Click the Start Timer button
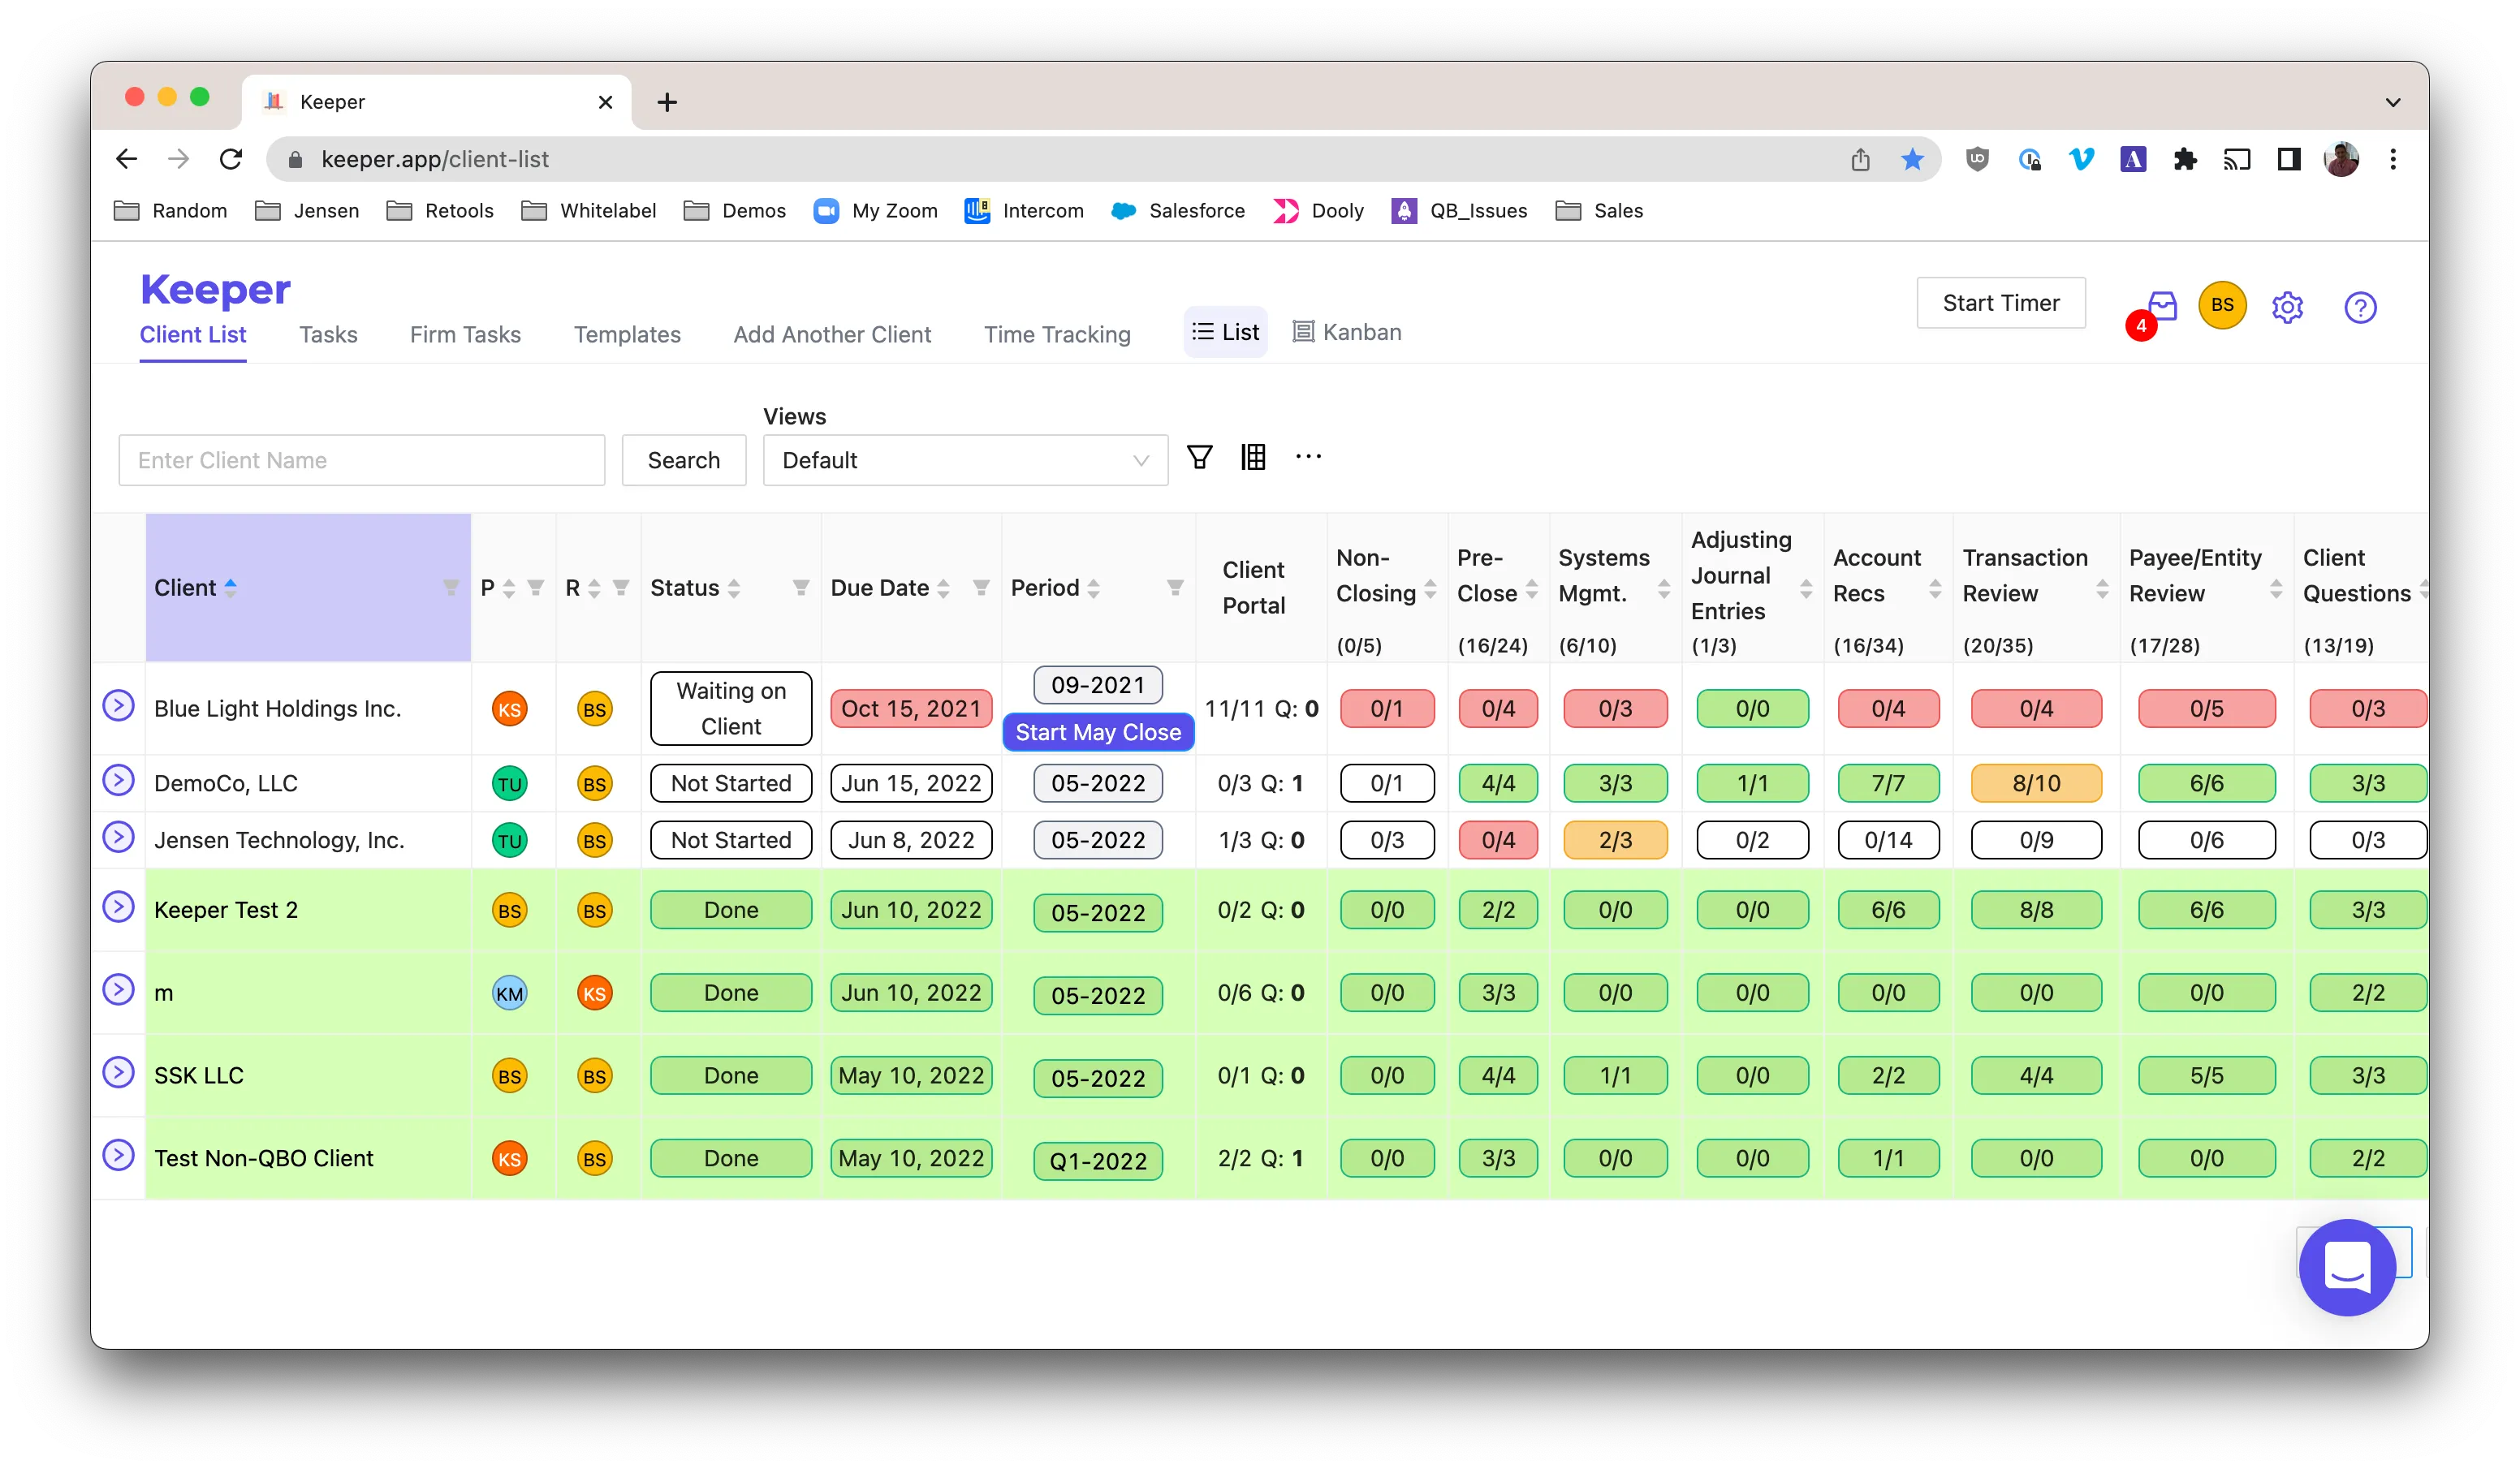 coord(2000,303)
